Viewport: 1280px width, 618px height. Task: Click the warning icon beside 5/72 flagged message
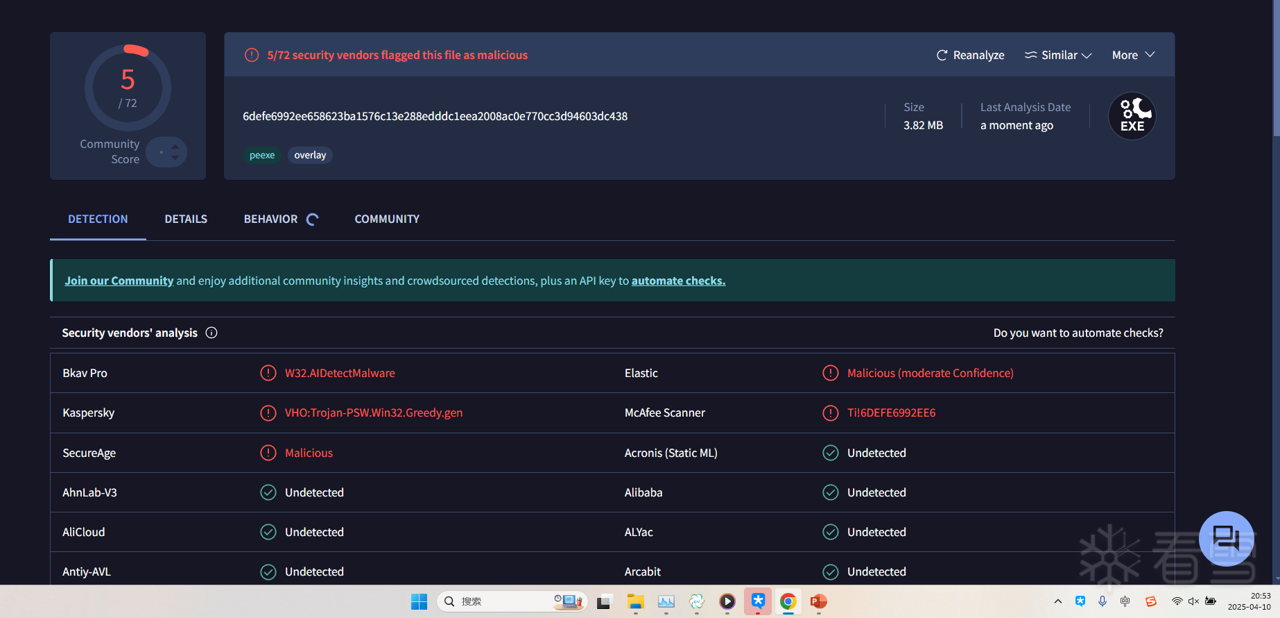click(252, 55)
